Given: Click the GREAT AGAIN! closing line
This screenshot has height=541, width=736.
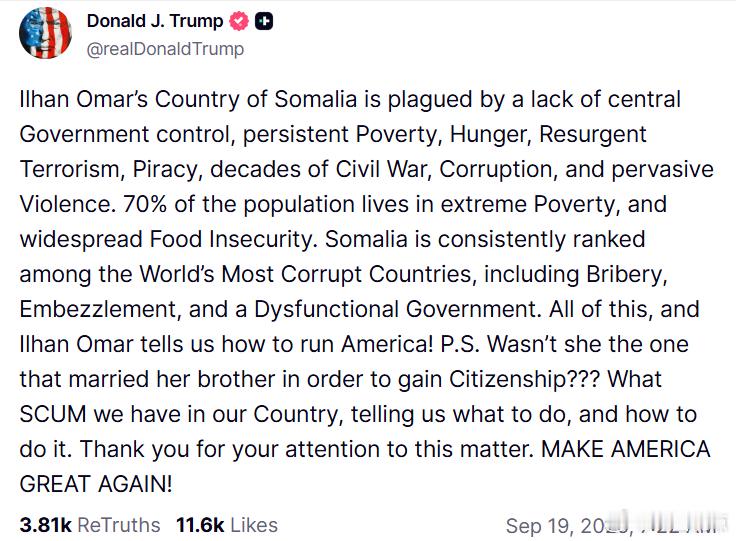Looking at the screenshot, I should coord(96,484).
